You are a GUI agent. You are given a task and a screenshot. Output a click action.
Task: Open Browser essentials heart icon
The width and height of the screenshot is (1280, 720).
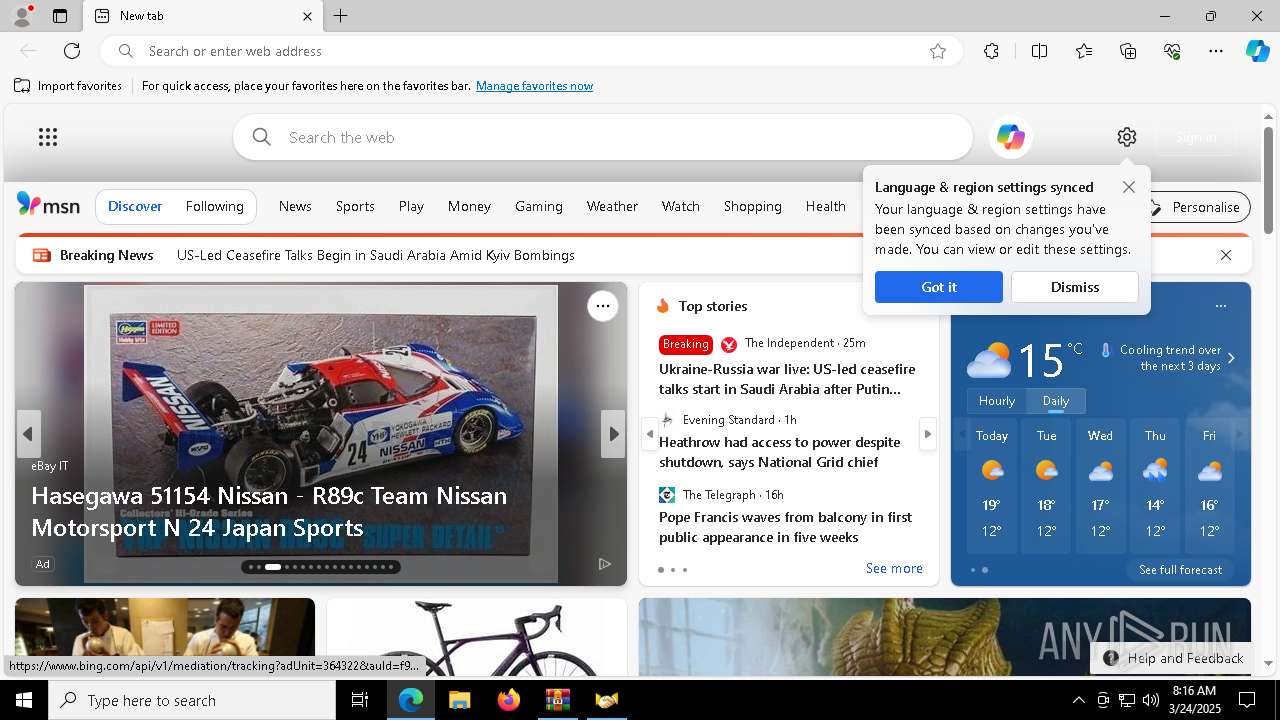pos(1172,51)
